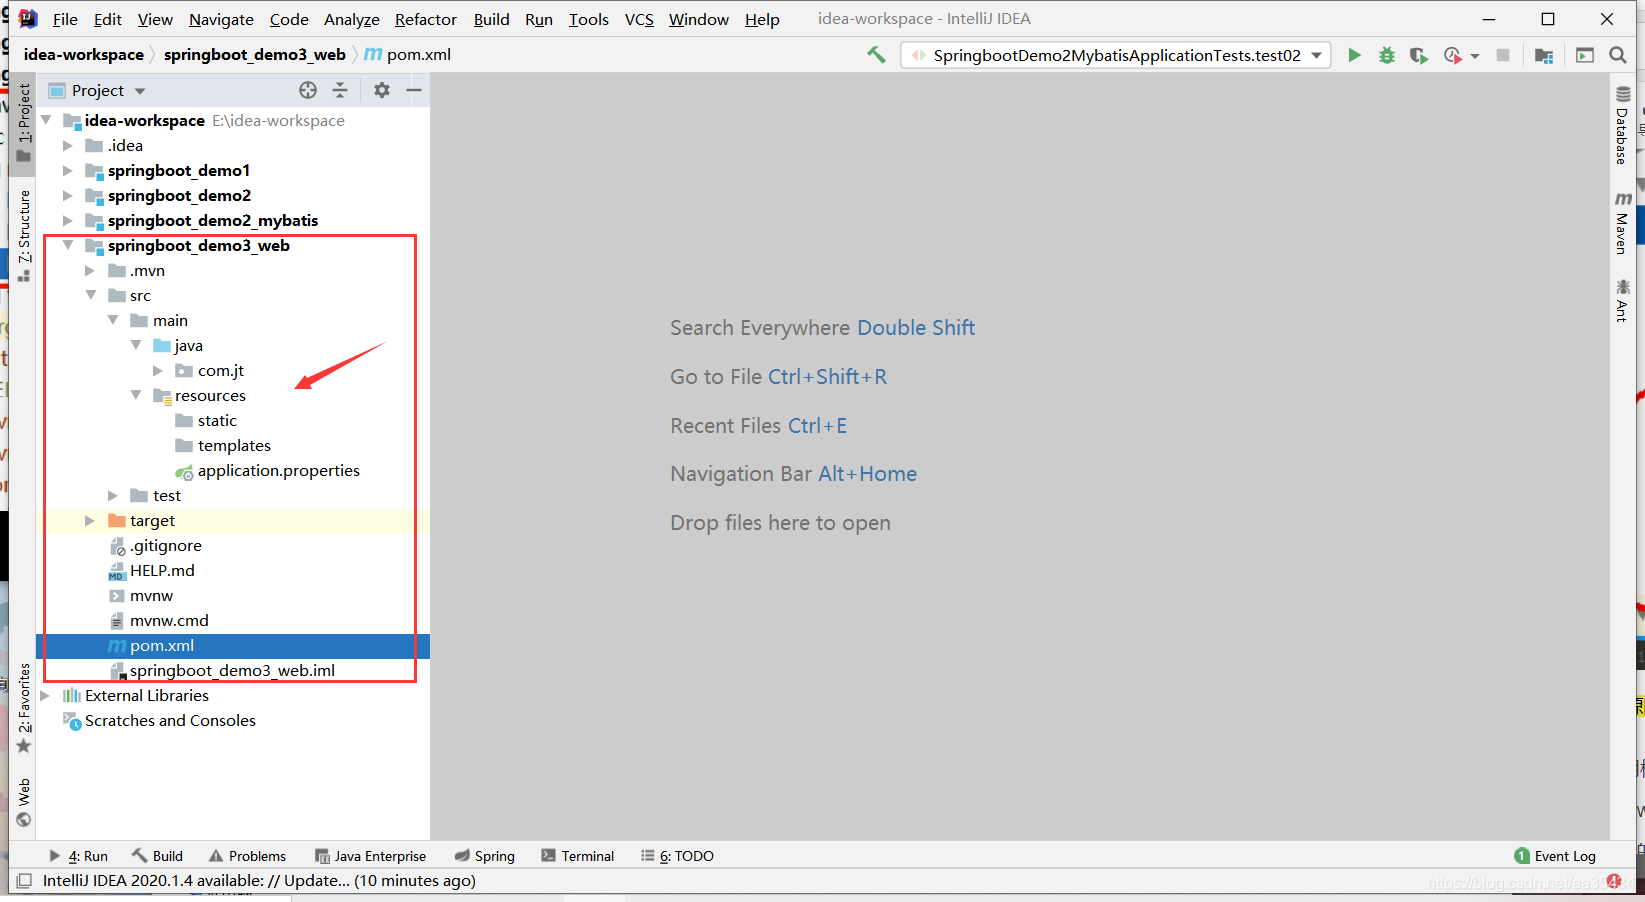This screenshot has width=1645, height=902.
Task: Open the Maven side tool window
Action: click(x=1622, y=222)
